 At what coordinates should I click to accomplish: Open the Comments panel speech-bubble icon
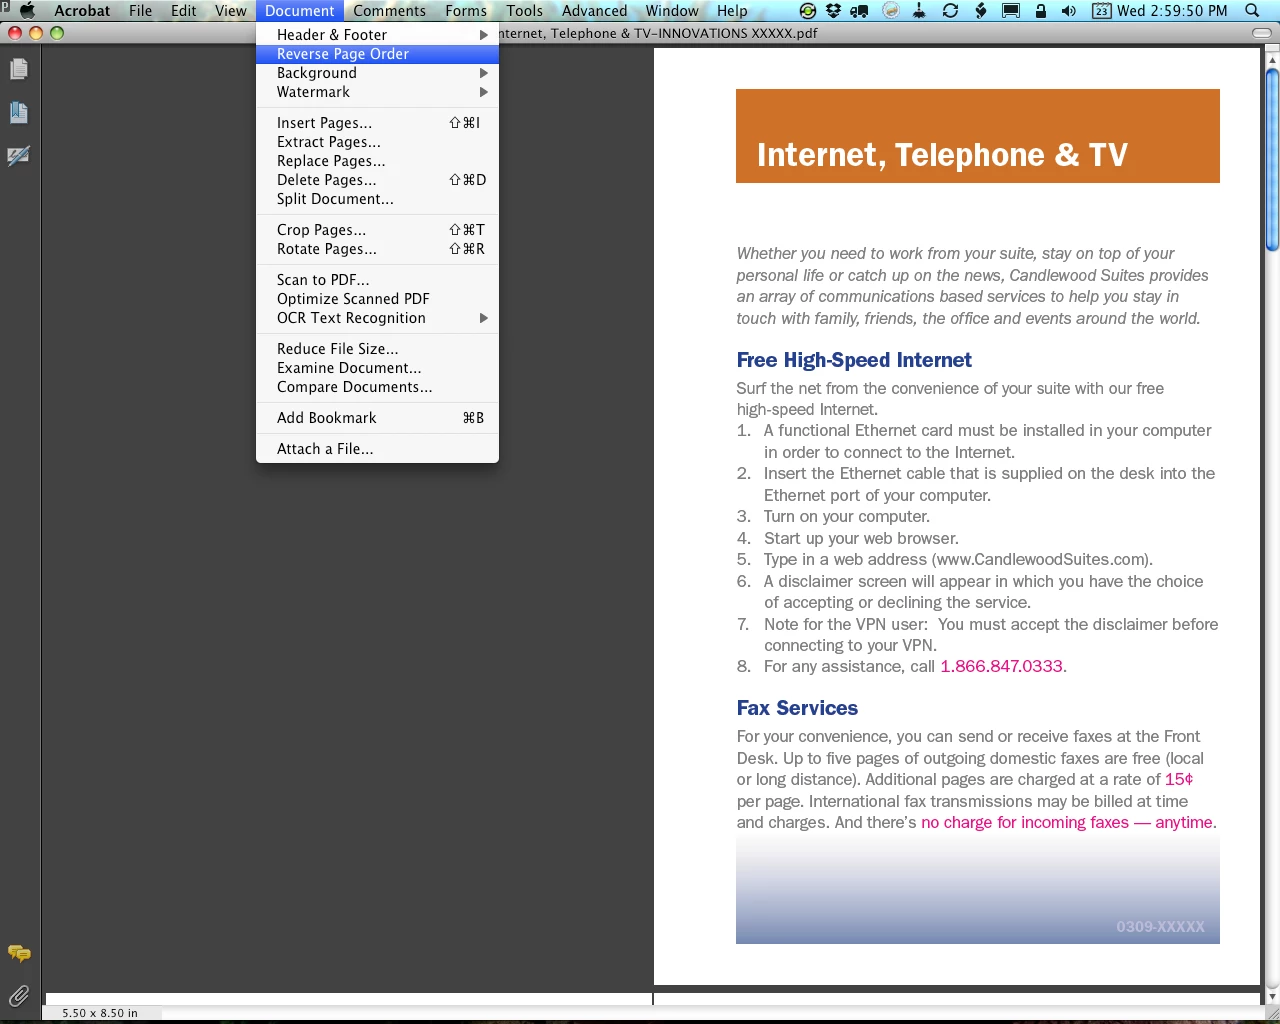tap(18, 954)
